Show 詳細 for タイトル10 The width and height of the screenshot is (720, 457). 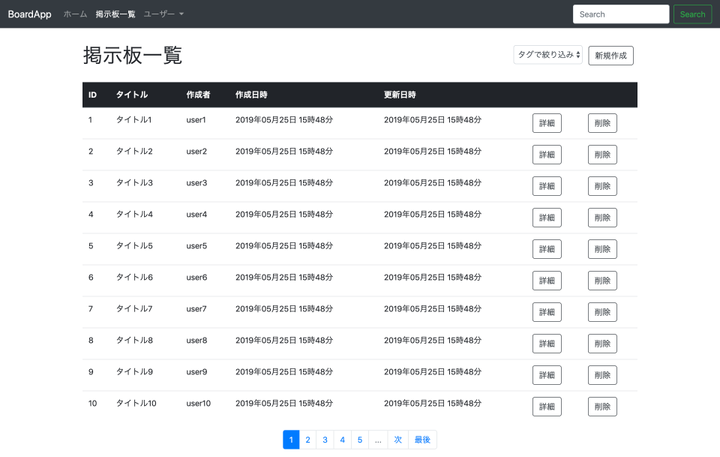click(547, 406)
